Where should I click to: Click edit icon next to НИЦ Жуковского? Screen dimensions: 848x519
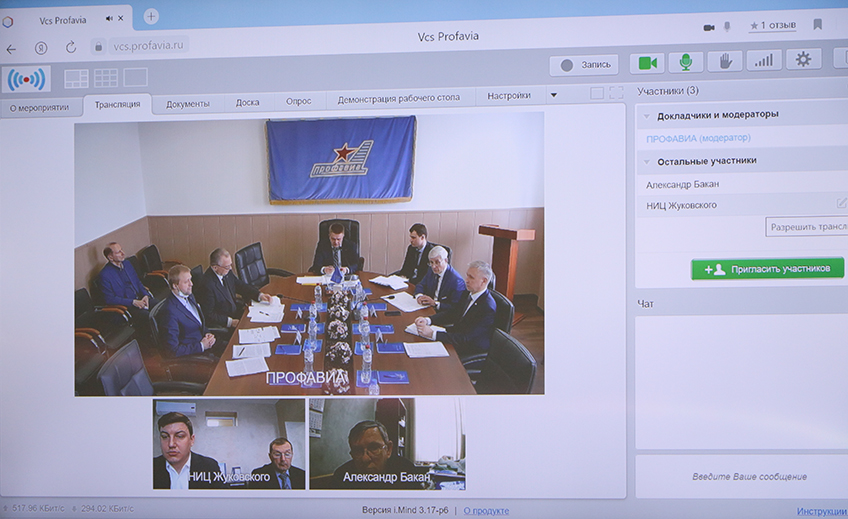point(842,203)
